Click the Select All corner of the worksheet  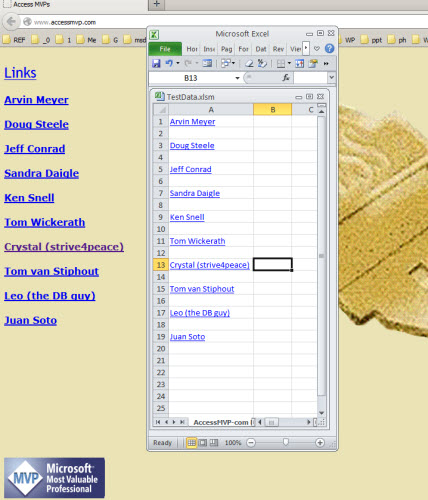pyautogui.click(x=161, y=110)
